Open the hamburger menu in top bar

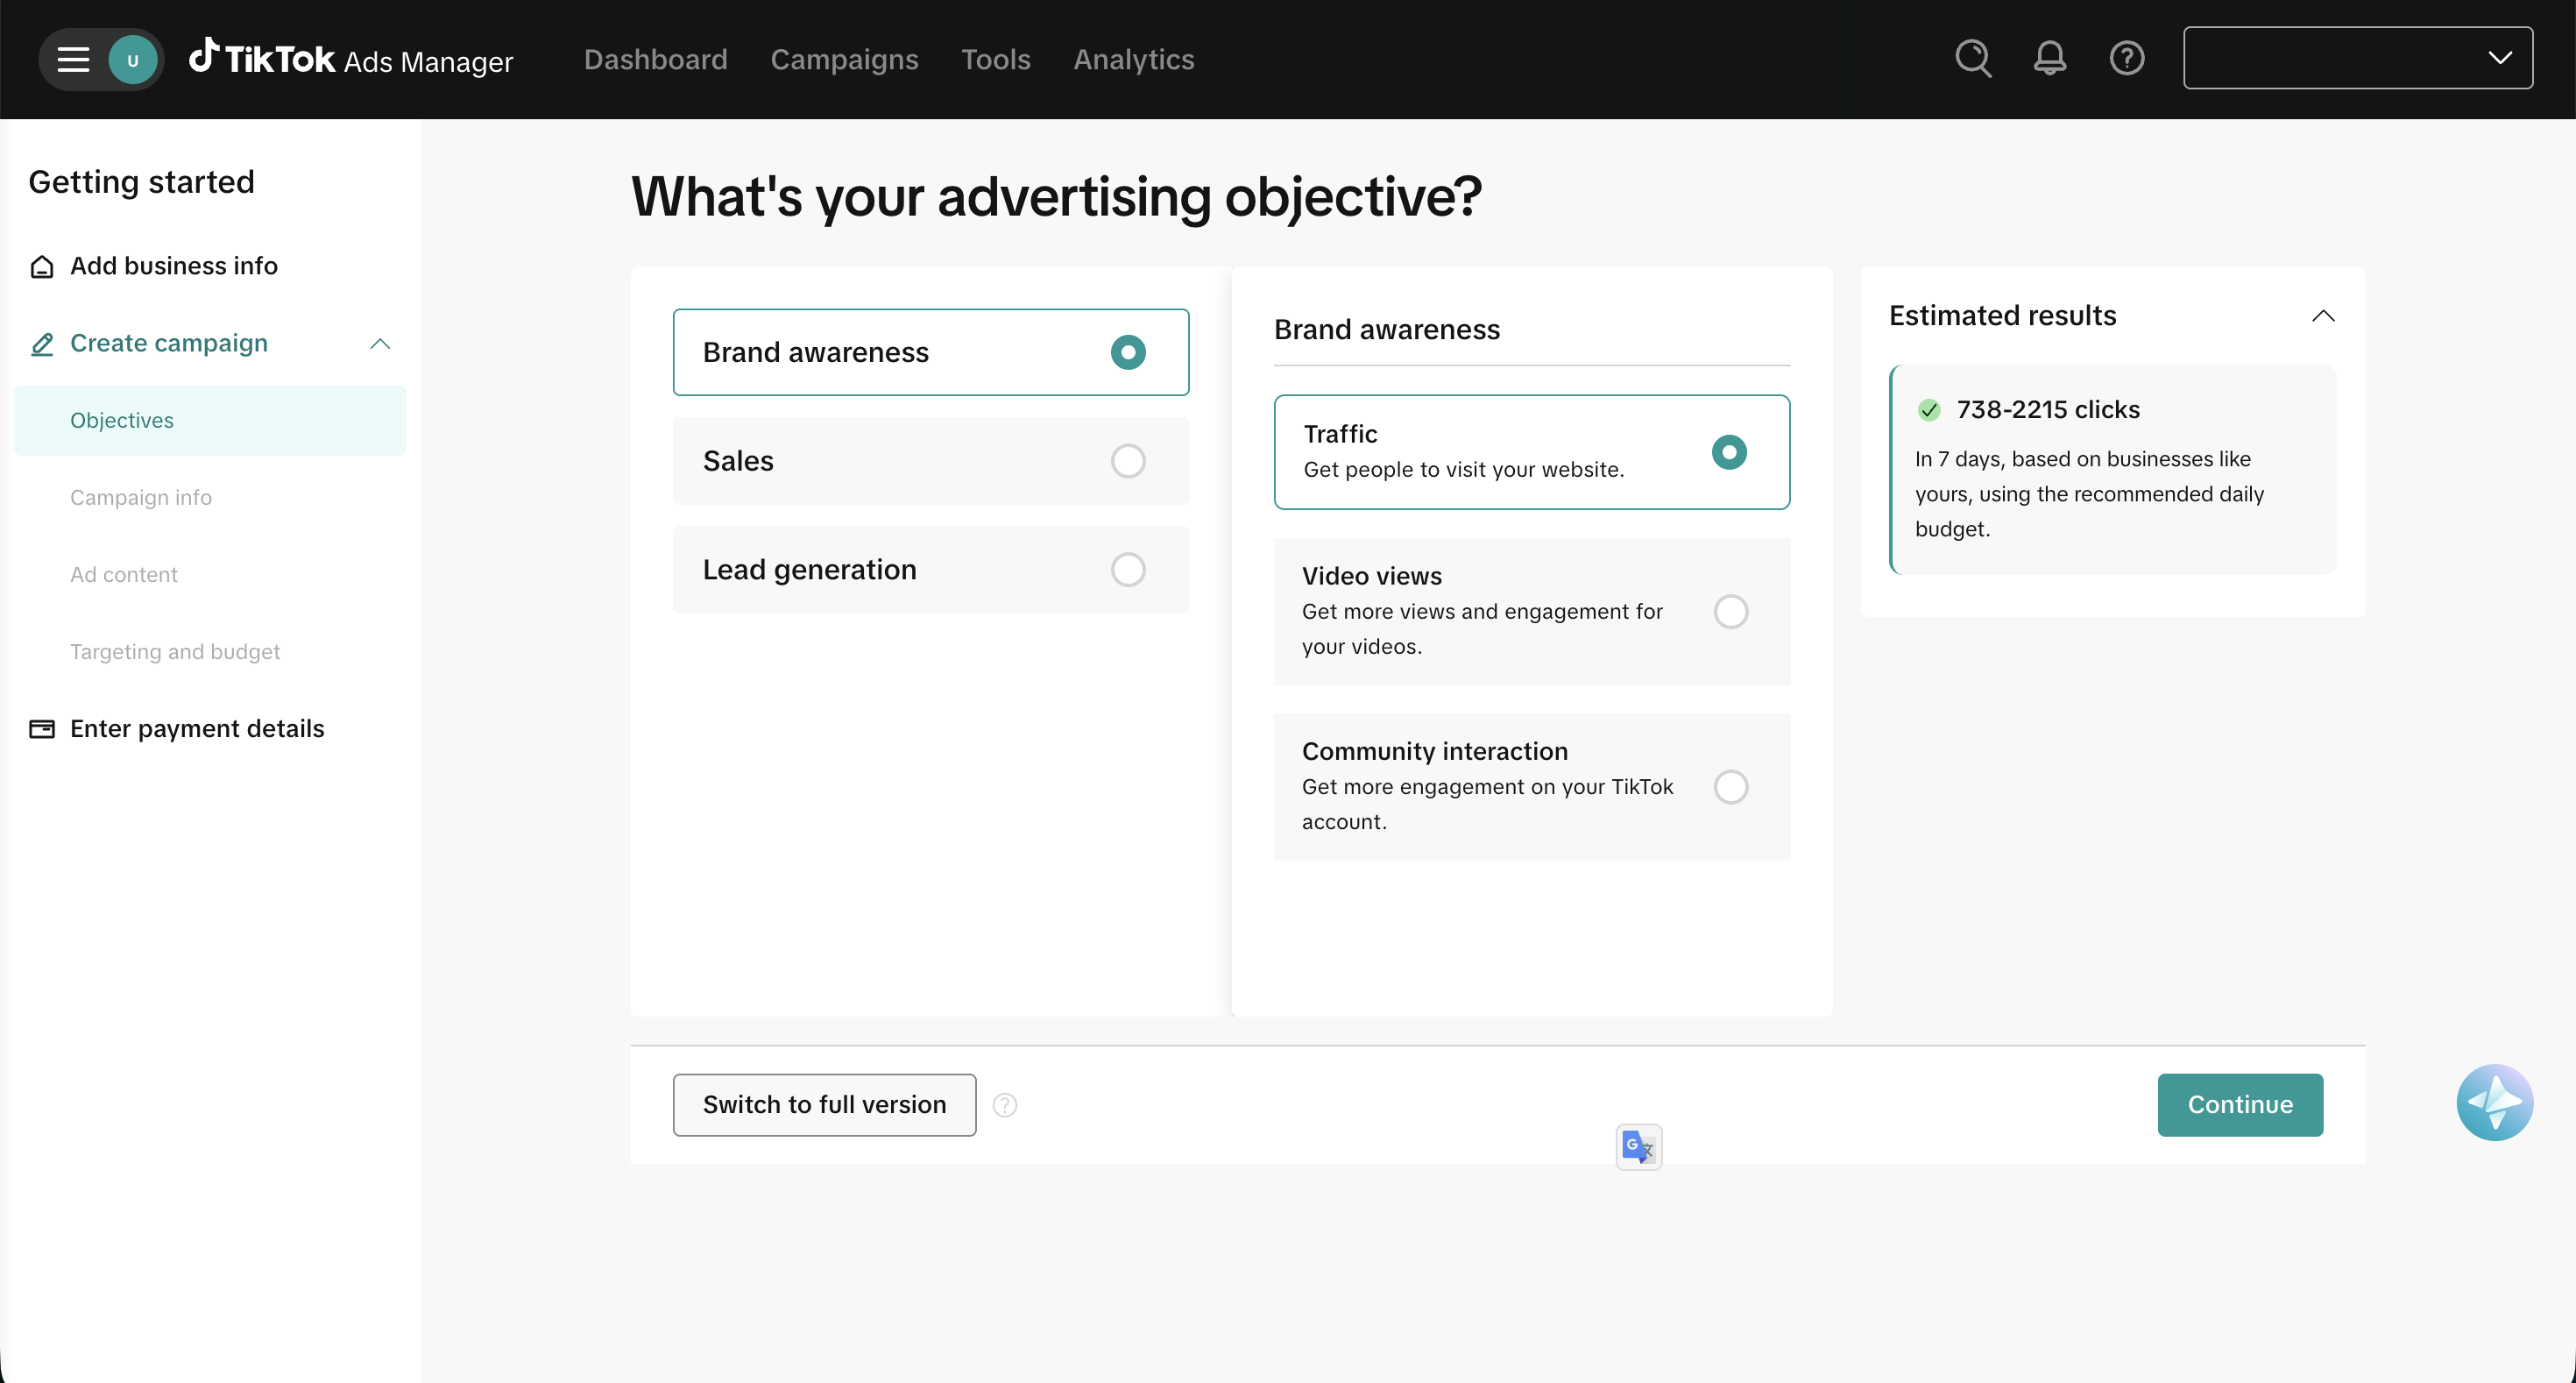point(72,60)
